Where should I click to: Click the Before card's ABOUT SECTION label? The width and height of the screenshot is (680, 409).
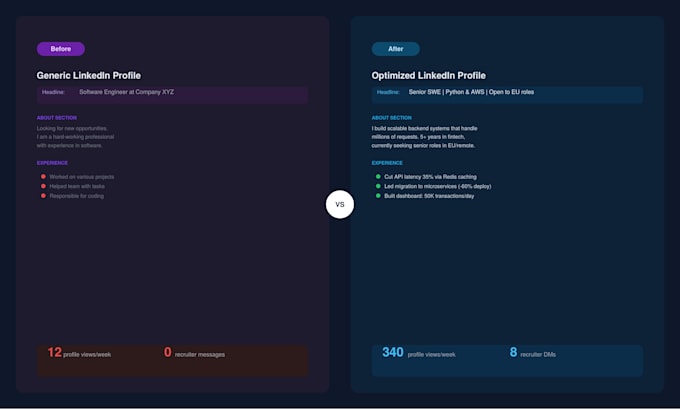click(x=57, y=118)
